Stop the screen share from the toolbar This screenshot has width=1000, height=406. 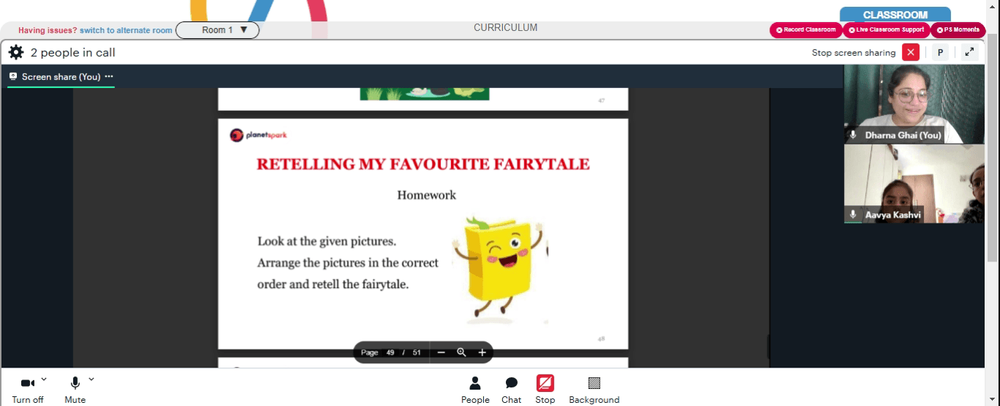pyautogui.click(x=545, y=389)
